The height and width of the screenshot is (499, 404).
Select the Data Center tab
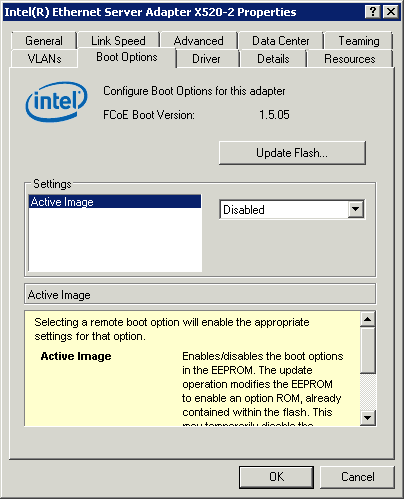[281, 41]
